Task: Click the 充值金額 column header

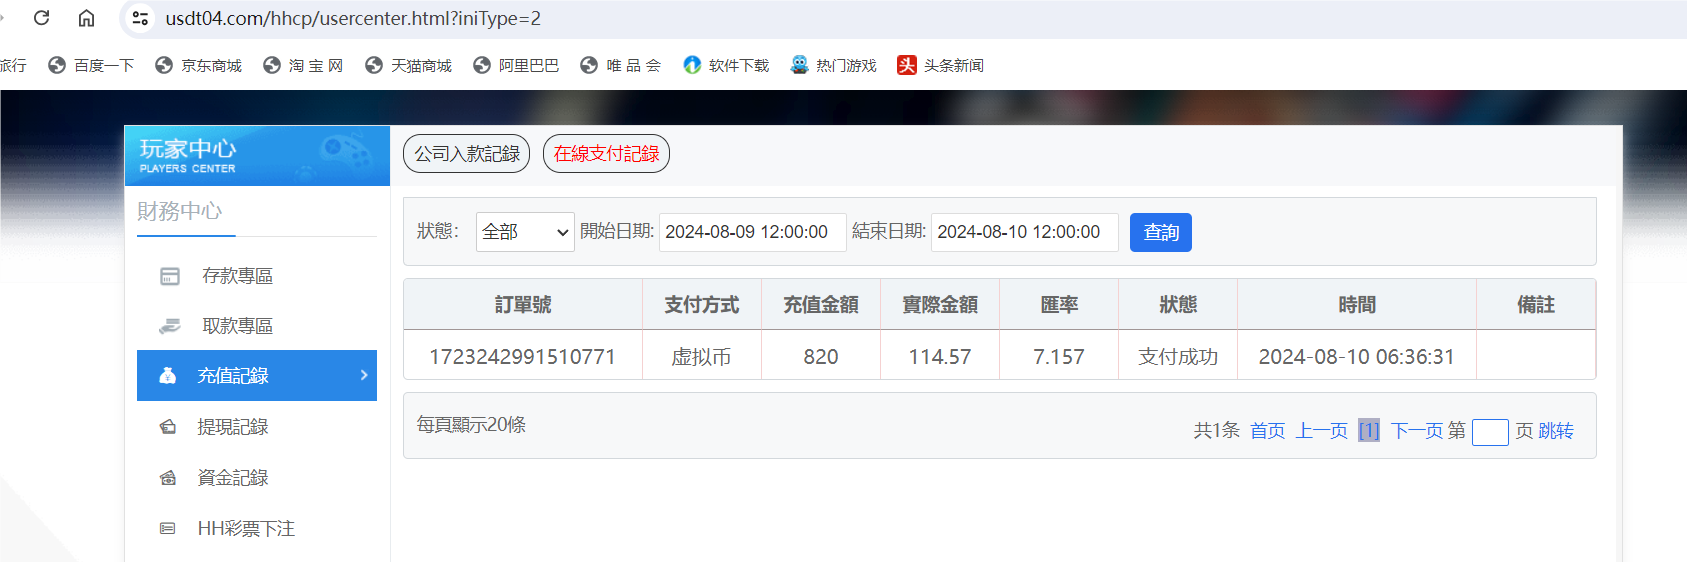Action: pos(821,305)
